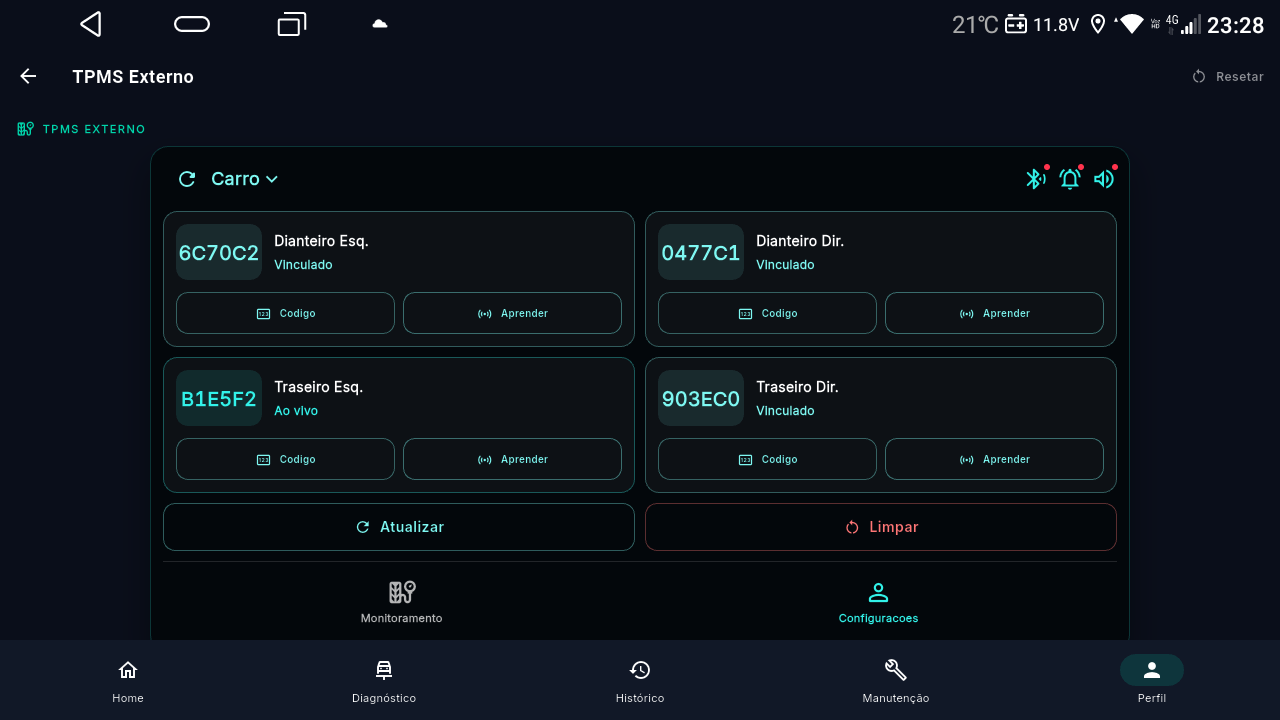Click the cloud icon in status bar
This screenshot has width=1280, height=720.
(380, 24)
